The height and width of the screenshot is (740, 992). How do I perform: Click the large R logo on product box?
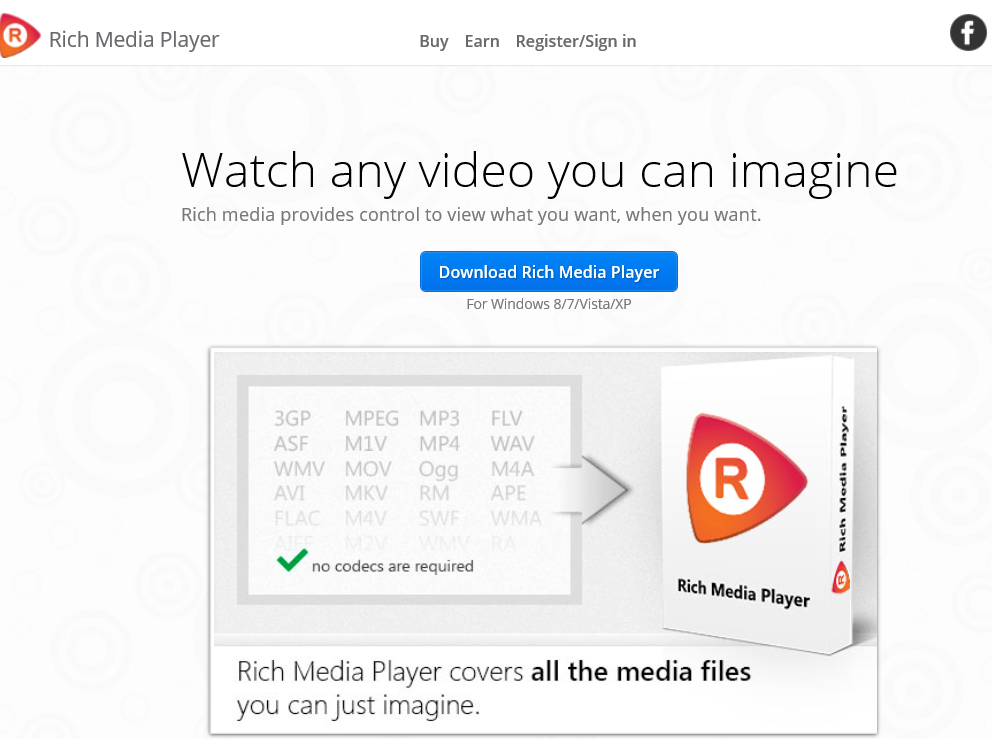[747, 478]
